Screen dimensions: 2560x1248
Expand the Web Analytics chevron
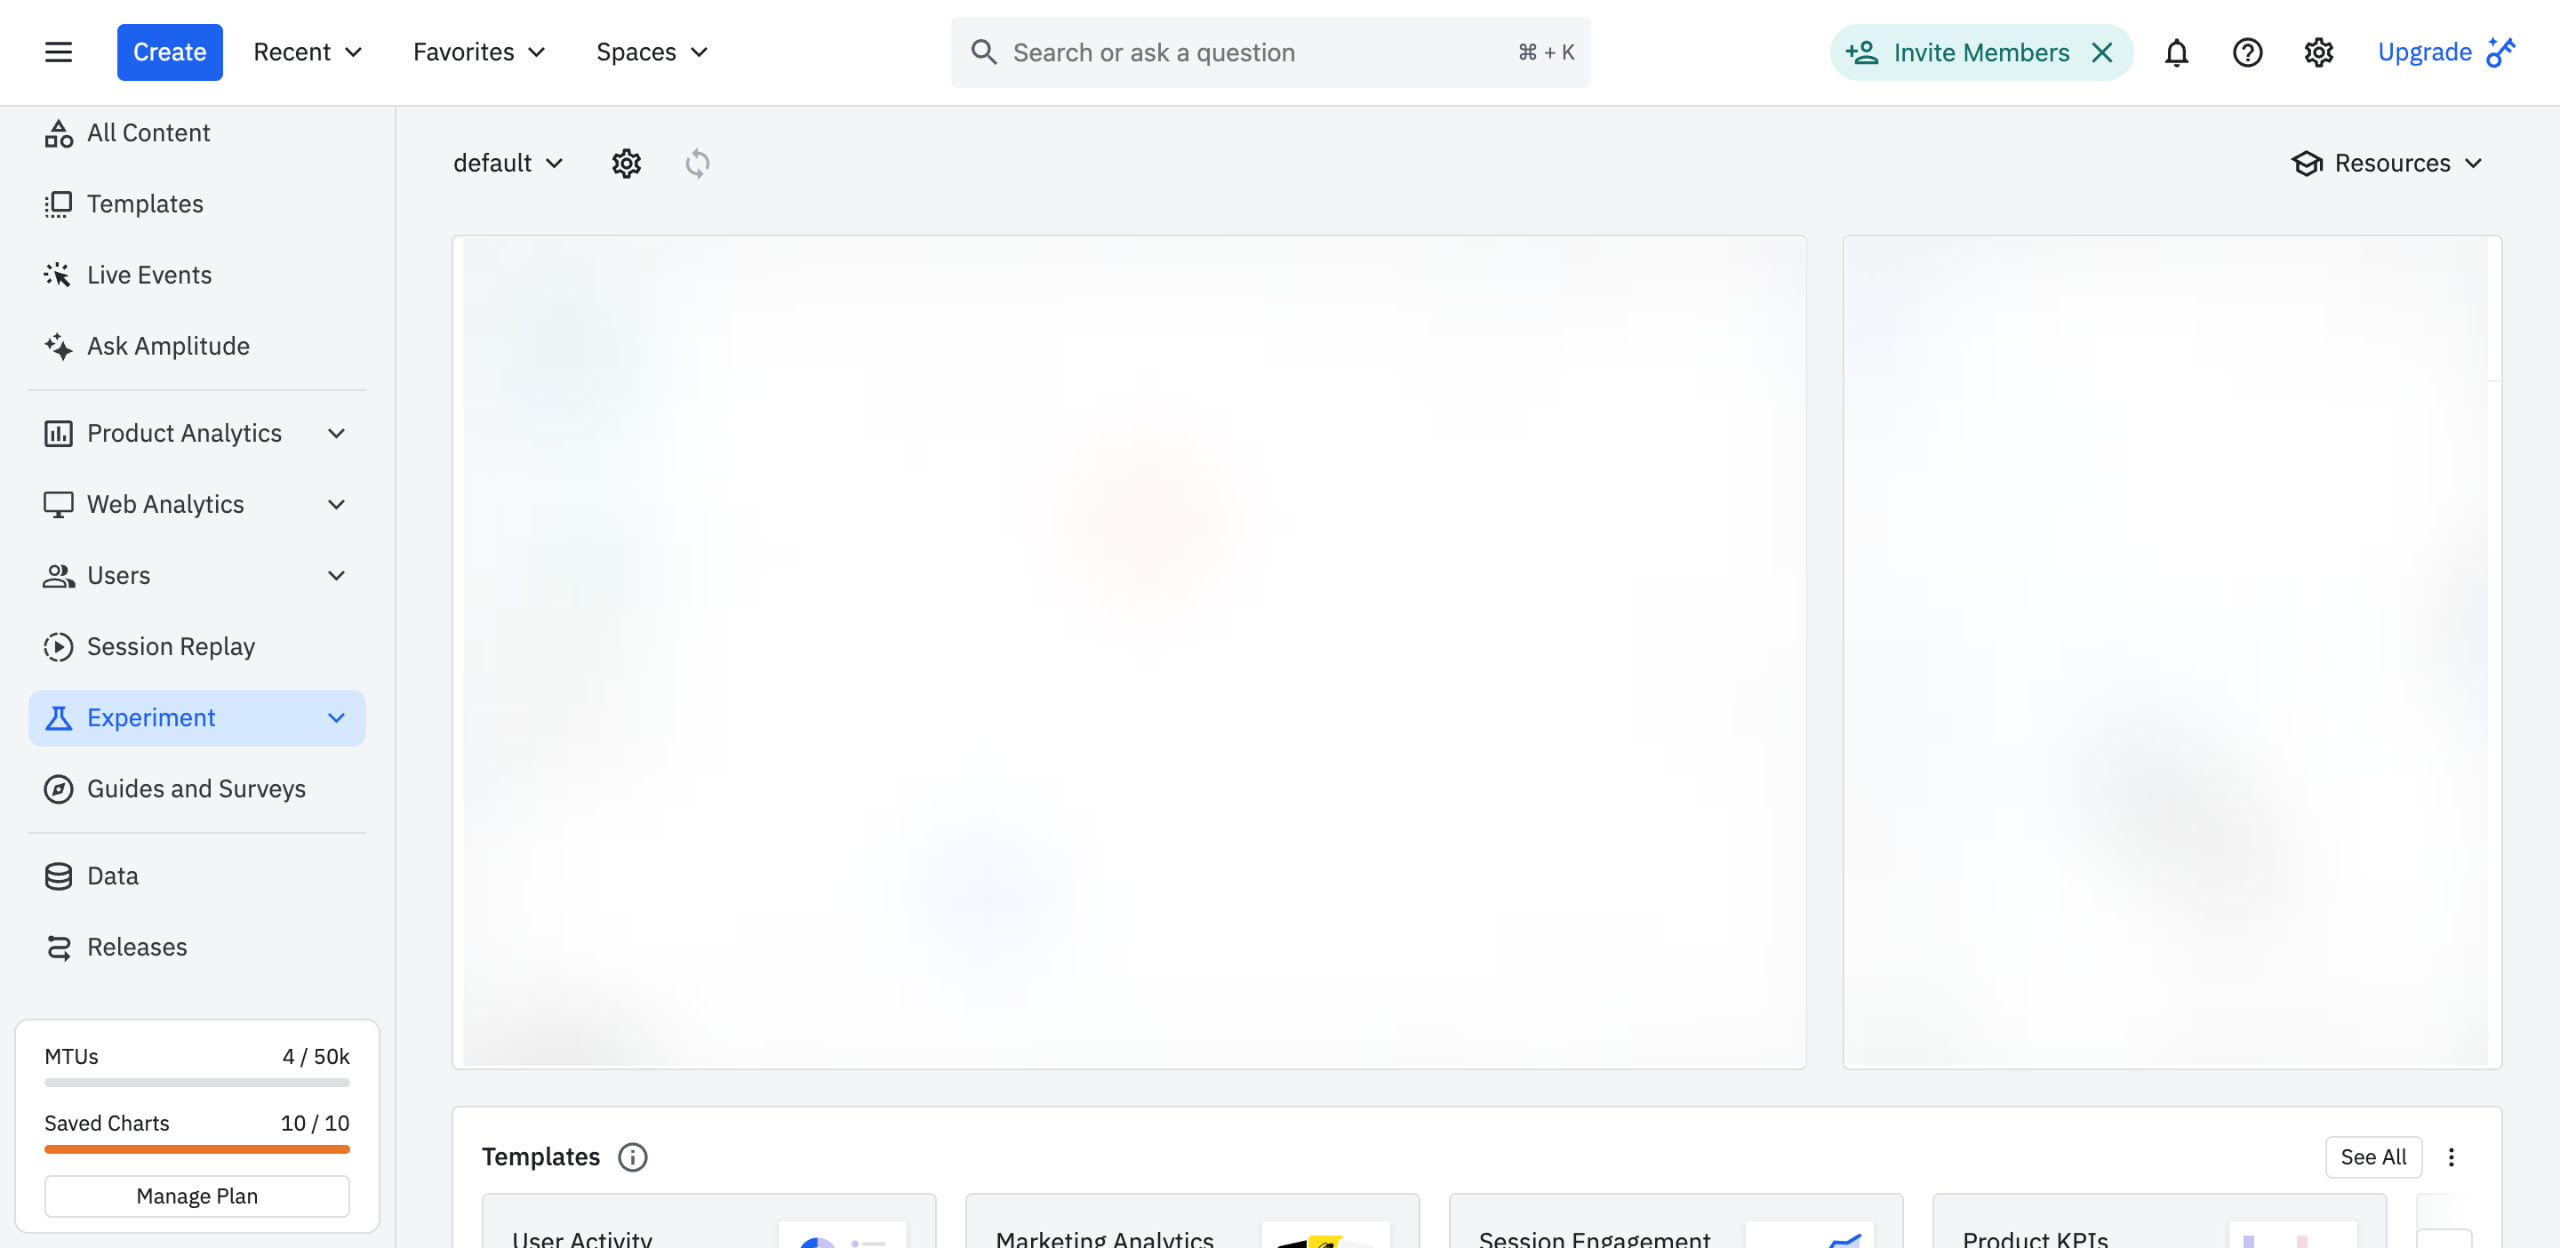point(336,504)
